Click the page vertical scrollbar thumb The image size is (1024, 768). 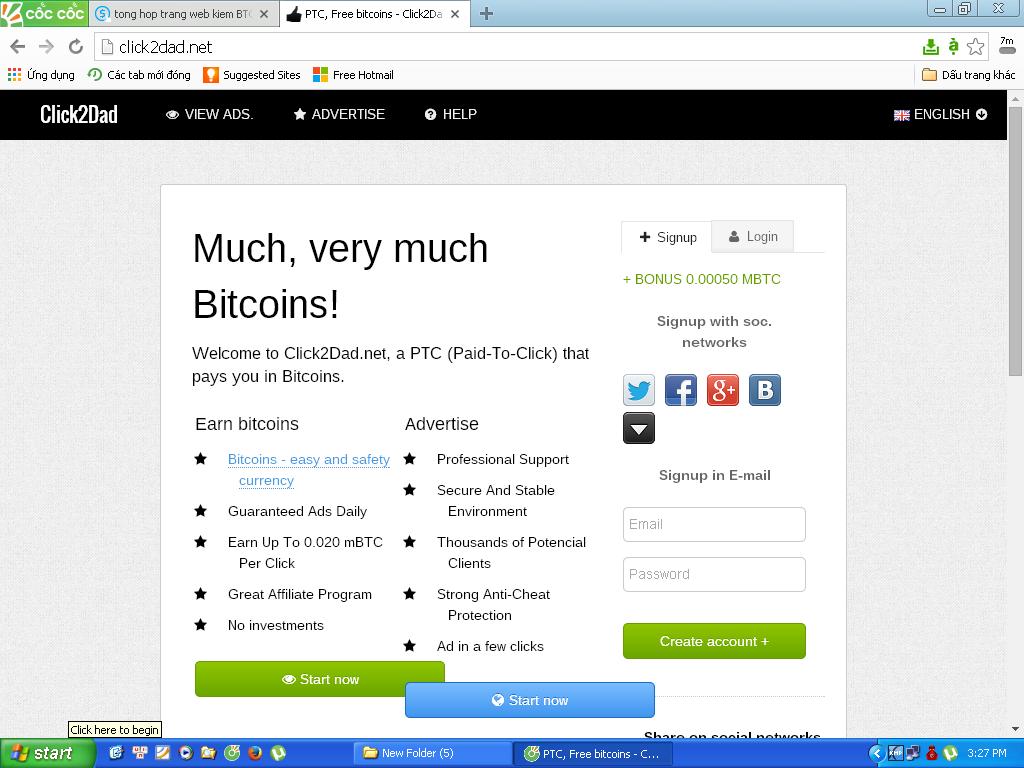click(x=1016, y=241)
